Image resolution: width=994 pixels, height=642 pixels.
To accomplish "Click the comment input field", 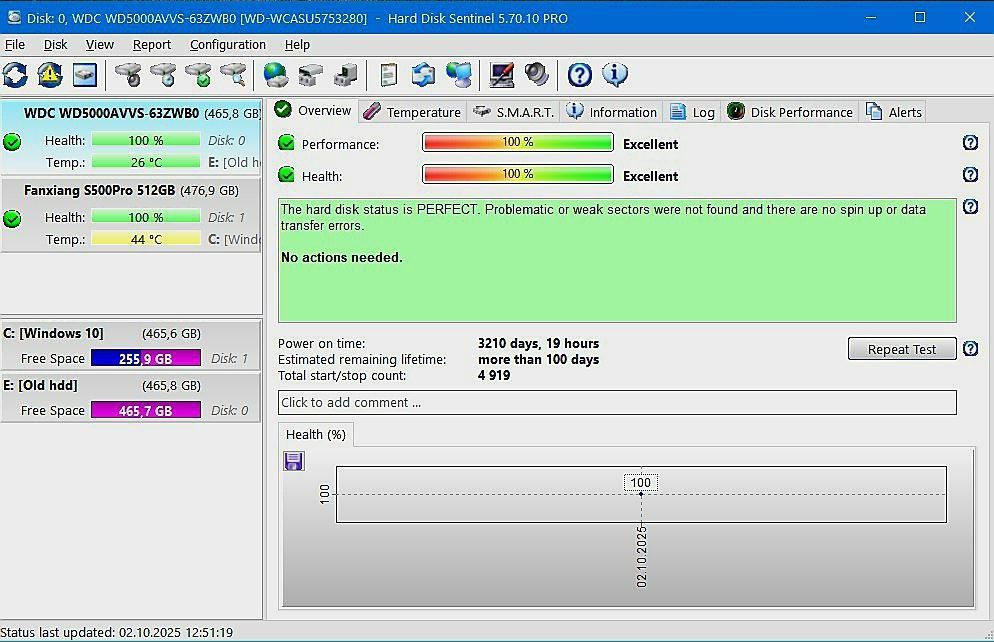I will coord(617,402).
